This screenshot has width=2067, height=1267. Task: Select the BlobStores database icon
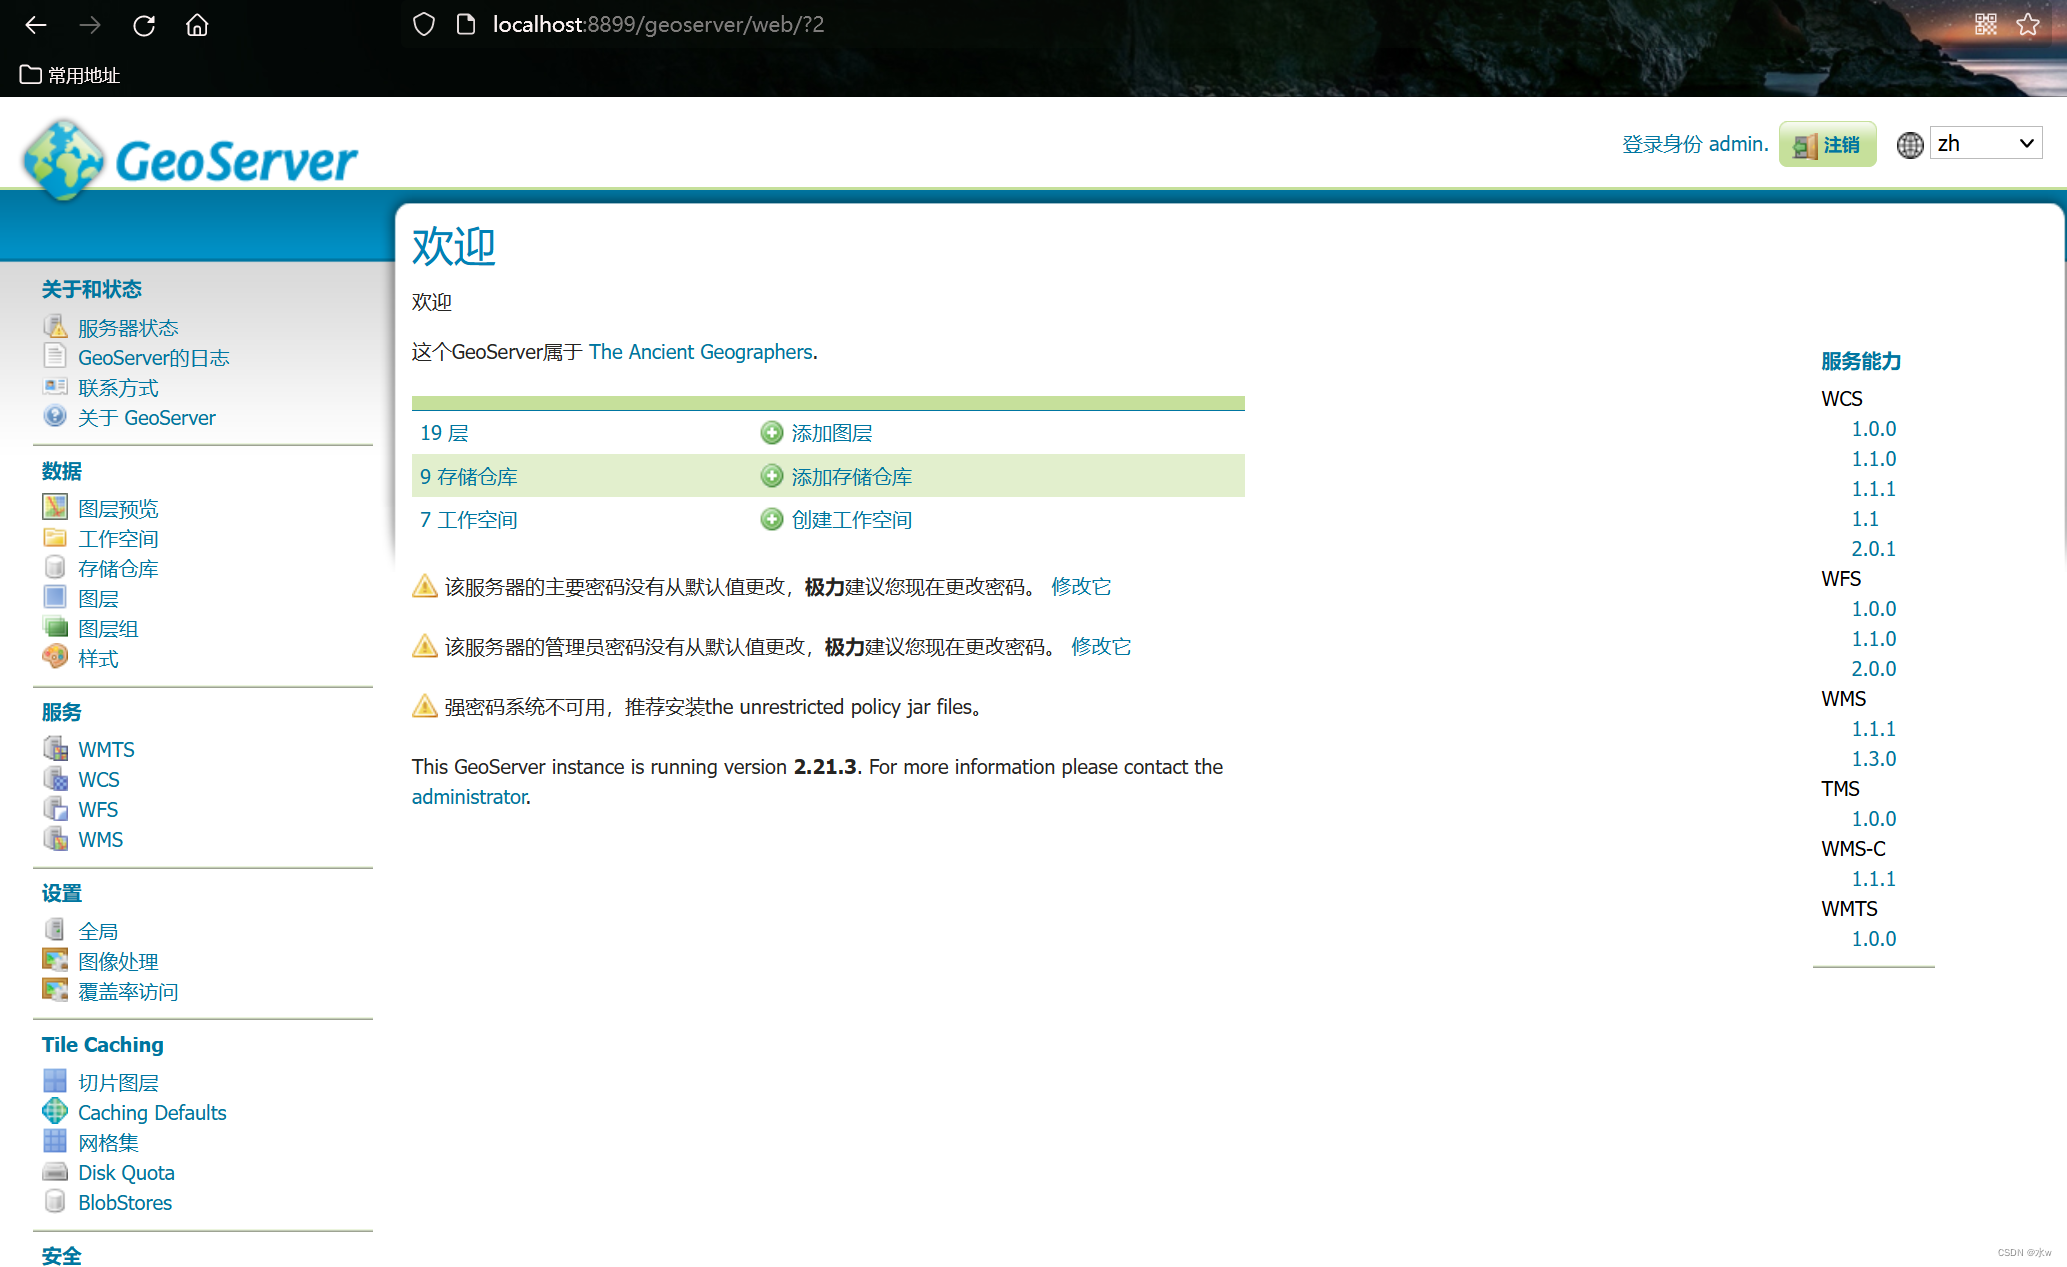[56, 1201]
